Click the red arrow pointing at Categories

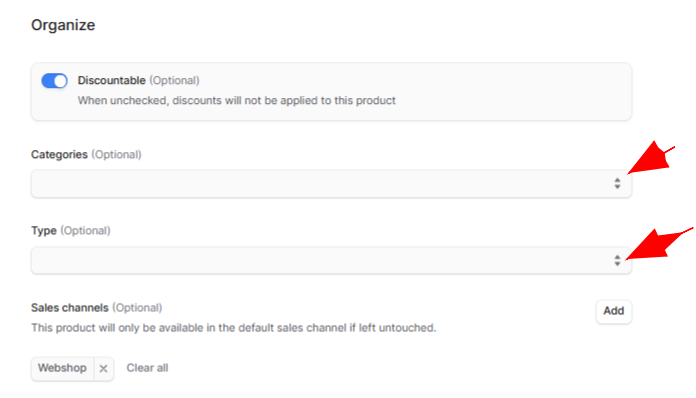651,158
